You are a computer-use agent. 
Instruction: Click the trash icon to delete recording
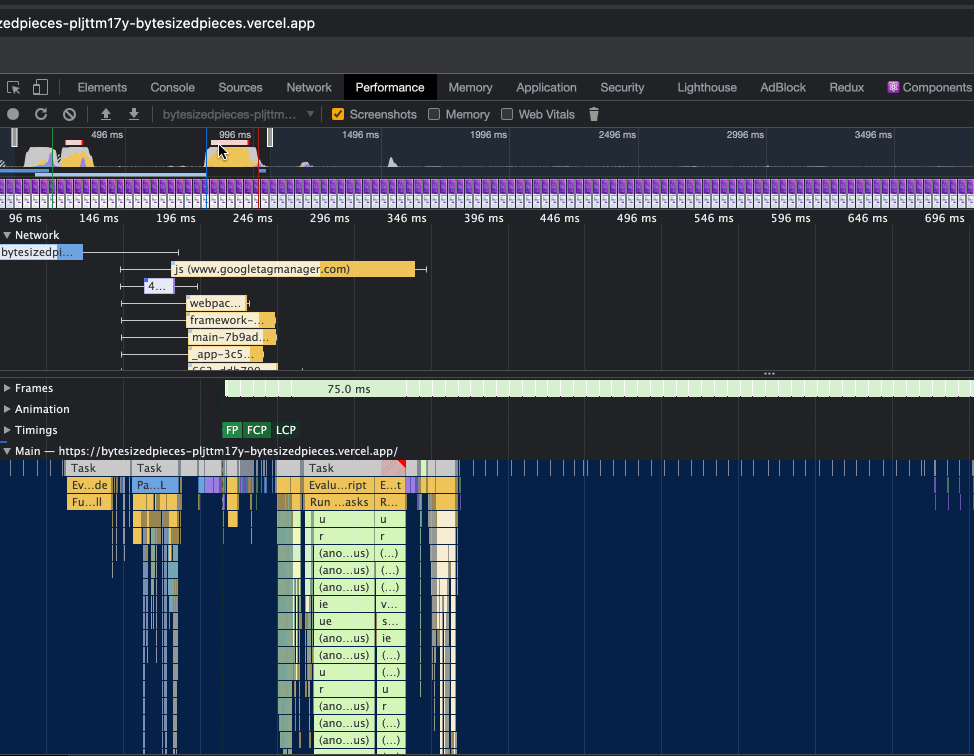coord(594,114)
